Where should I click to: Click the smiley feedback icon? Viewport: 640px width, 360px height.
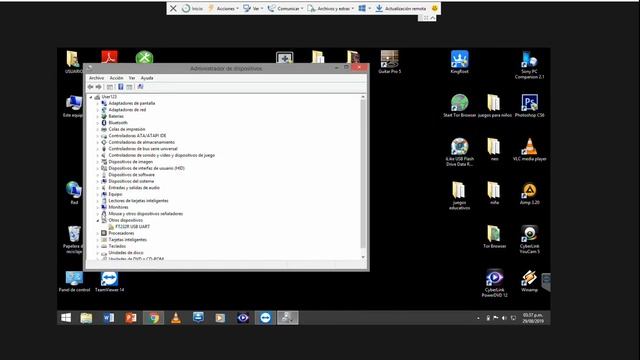click(x=435, y=8)
